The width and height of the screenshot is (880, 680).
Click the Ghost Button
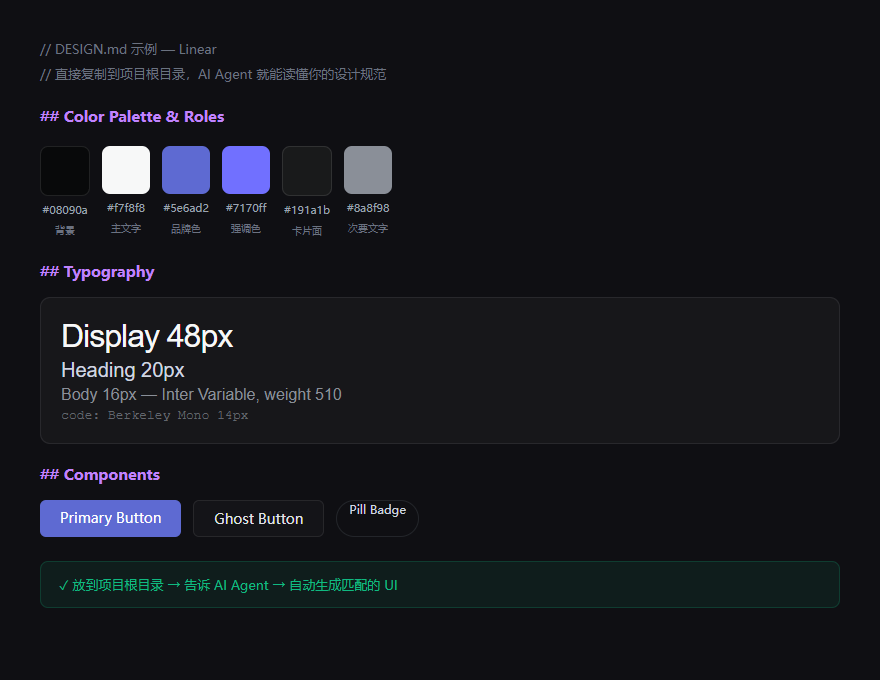(258, 518)
